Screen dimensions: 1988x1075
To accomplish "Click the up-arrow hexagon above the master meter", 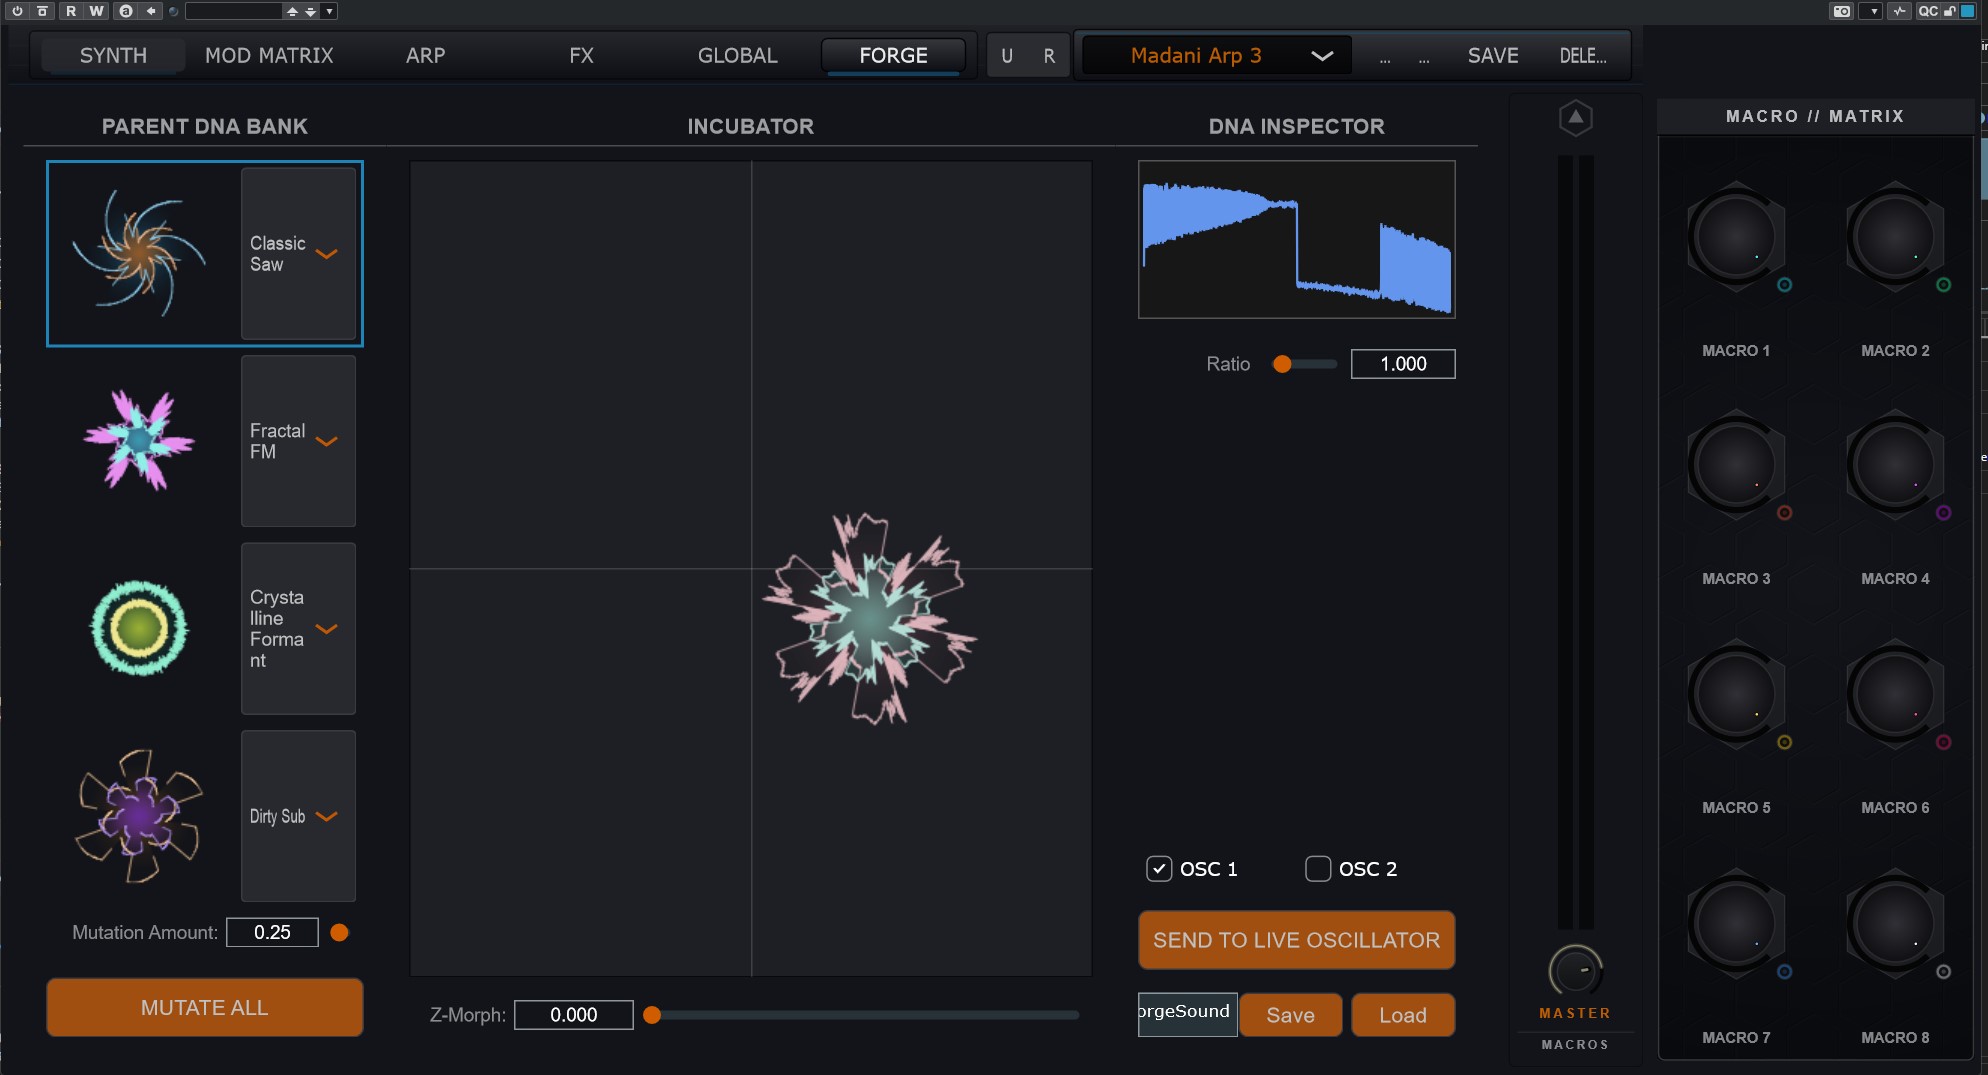I will (1575, 118).
